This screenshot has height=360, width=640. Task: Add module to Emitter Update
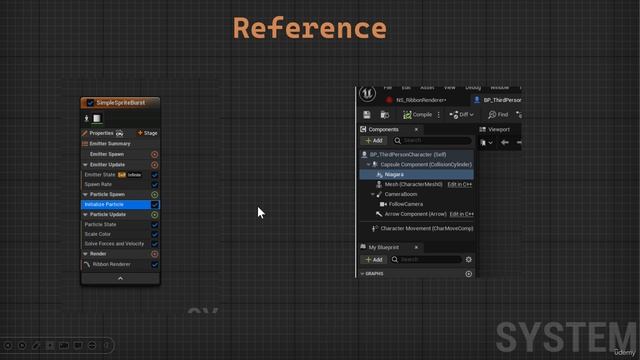coord(154,165)
